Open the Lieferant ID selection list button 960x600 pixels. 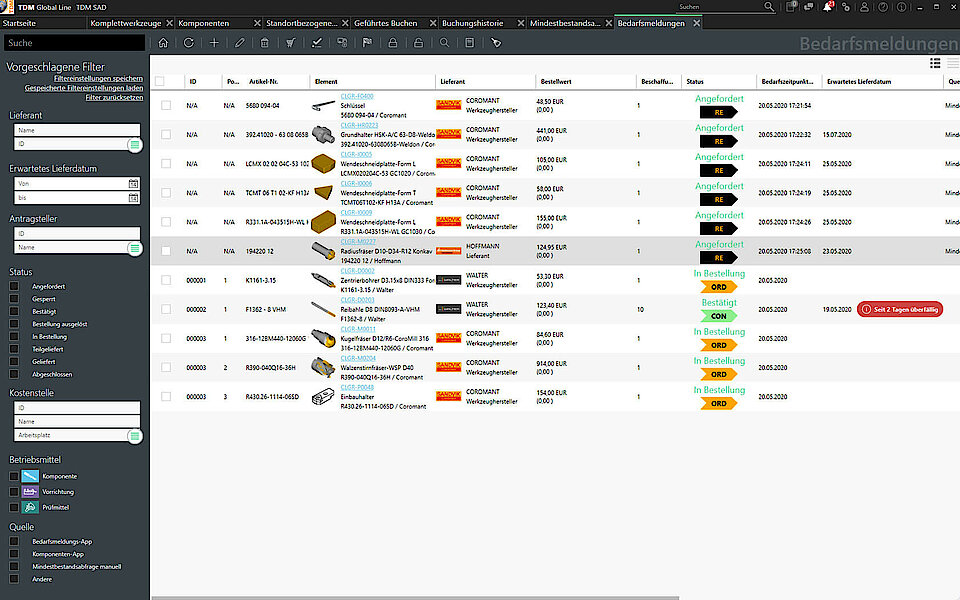tap(135, 144)
